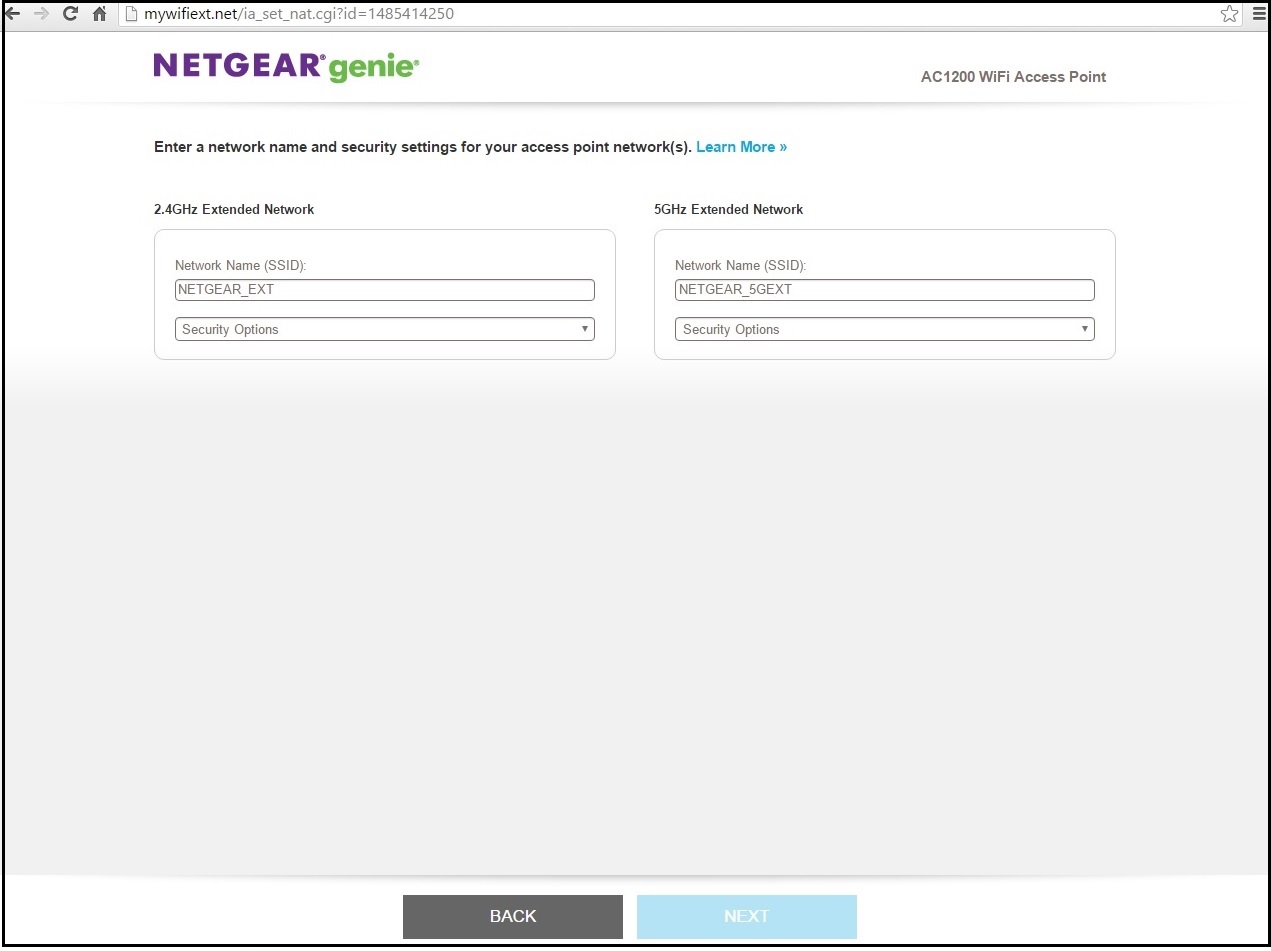1271x951 pixels.
Task: Click the 2.4GHz panel's Network Name (SSID) label
Action: [x=240, y=265]
